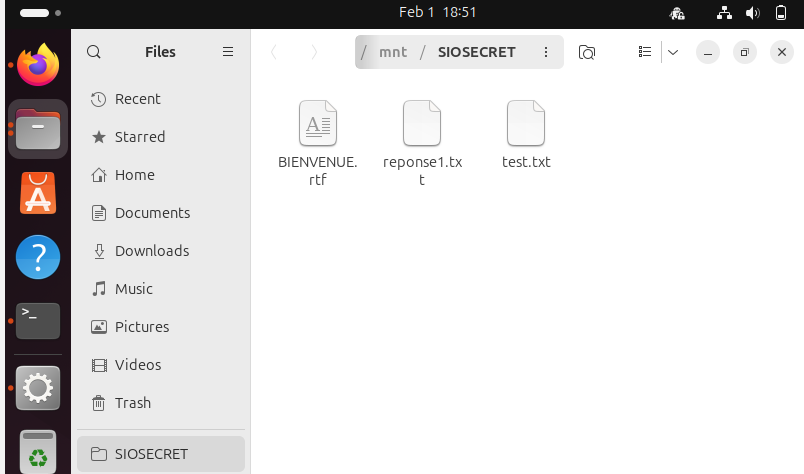This screenshot has height=474, width=804.
Task: Open the path bar three-dot menu
Action: 546,52
